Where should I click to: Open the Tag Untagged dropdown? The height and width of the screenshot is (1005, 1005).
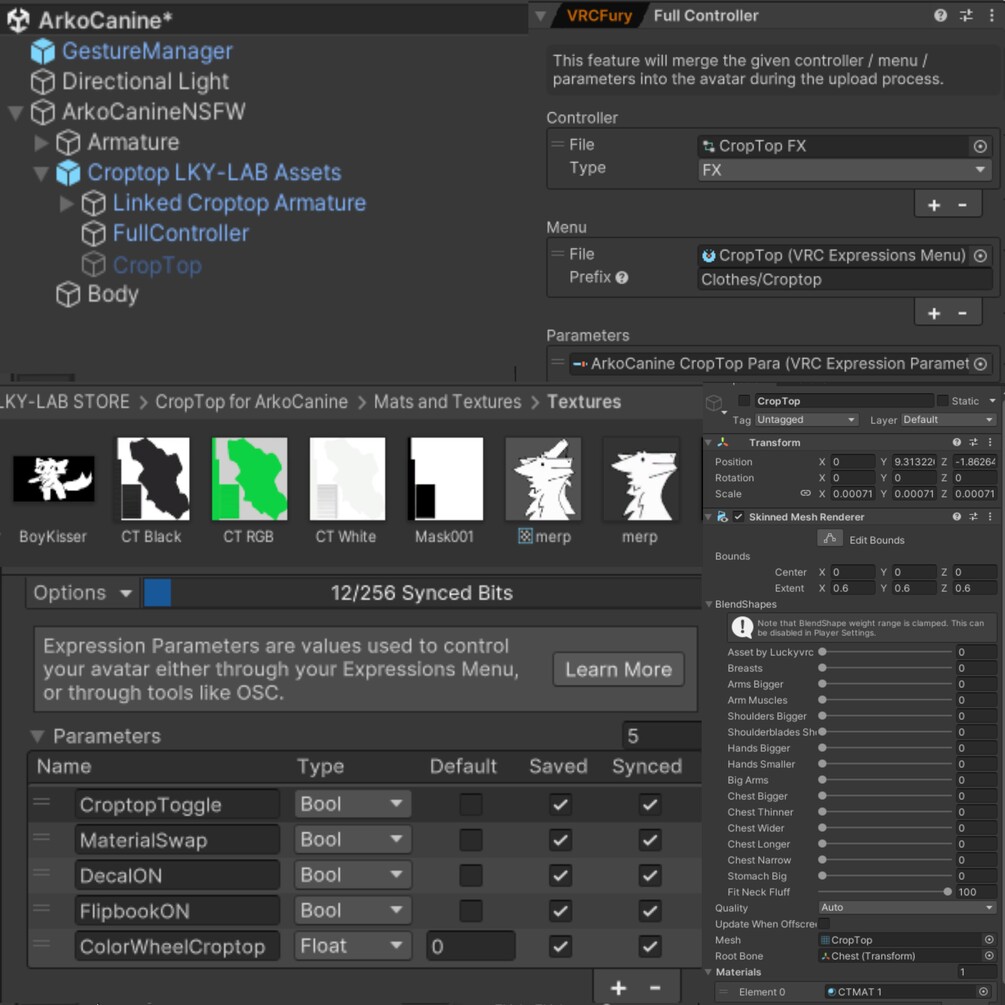[806, 420]
